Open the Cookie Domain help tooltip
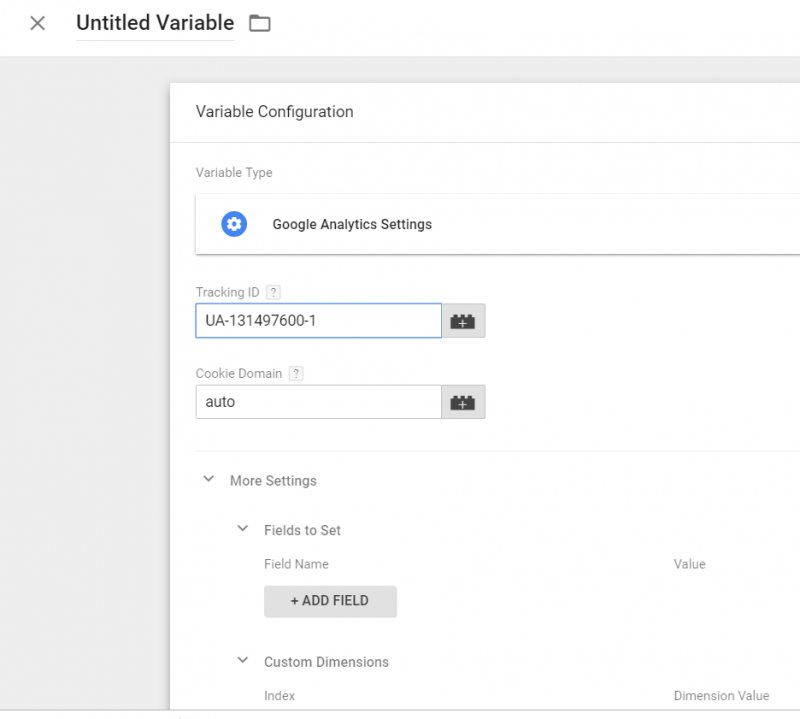This screenshot has width=800, height=719. pos(296,374)
